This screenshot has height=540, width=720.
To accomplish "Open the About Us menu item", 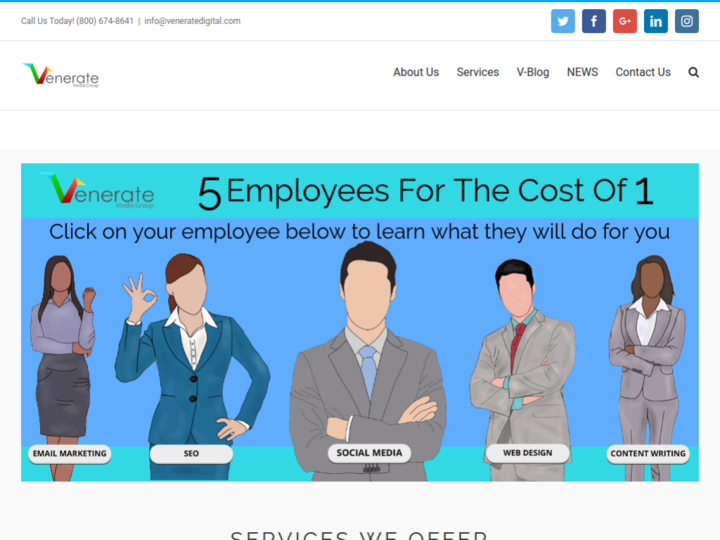I will (x=416, y=72).
